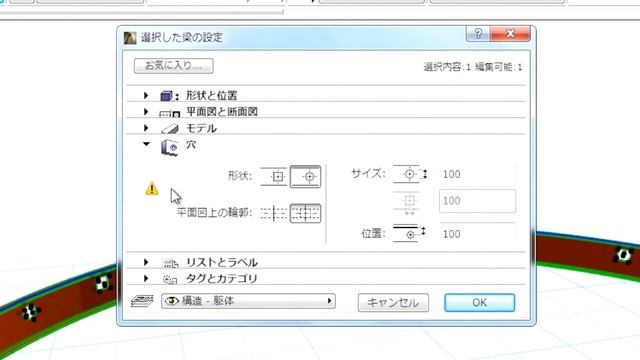The height and width of the screenshot is (360, 640).
Task: Edit the サイズ value 100
Action: [477, 174]
